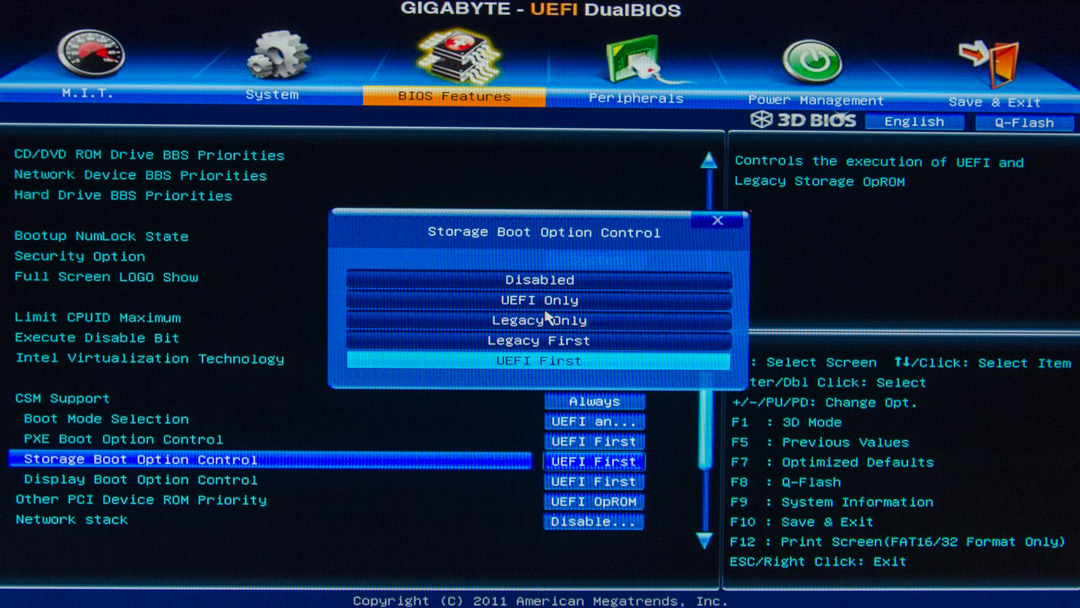Choose UEFI Only option
1080x608 pixels.
pyautogui.click(x=539, y=300)
